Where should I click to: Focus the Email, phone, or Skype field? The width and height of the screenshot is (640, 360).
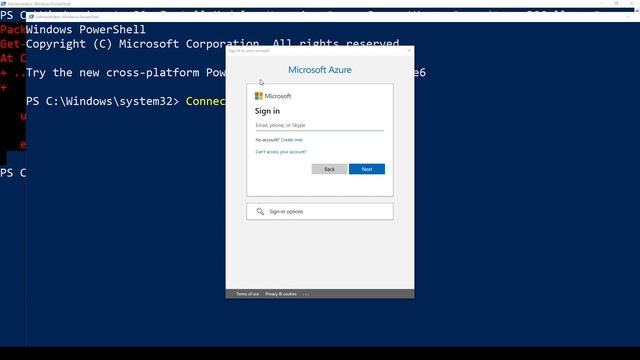[320, 125]
